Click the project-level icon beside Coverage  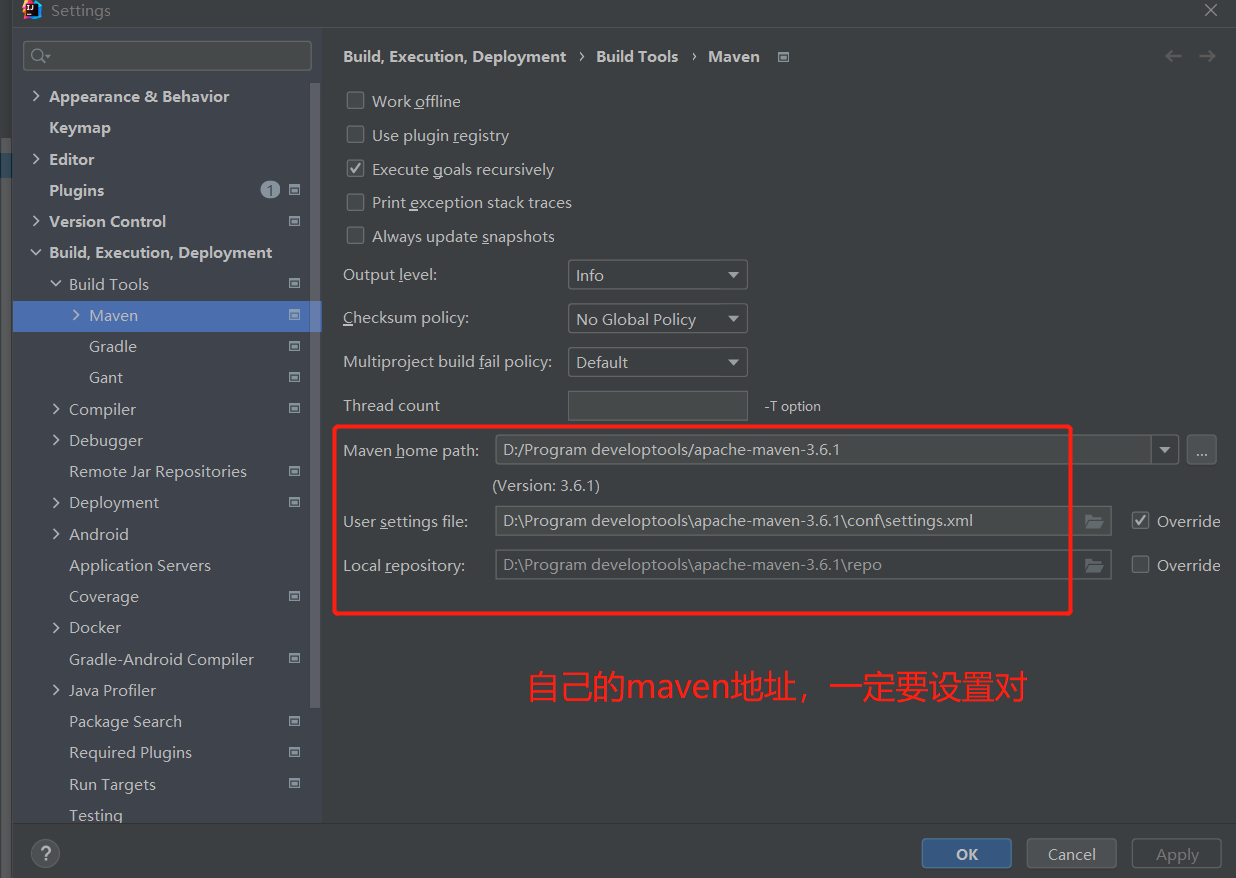[294, 596]
